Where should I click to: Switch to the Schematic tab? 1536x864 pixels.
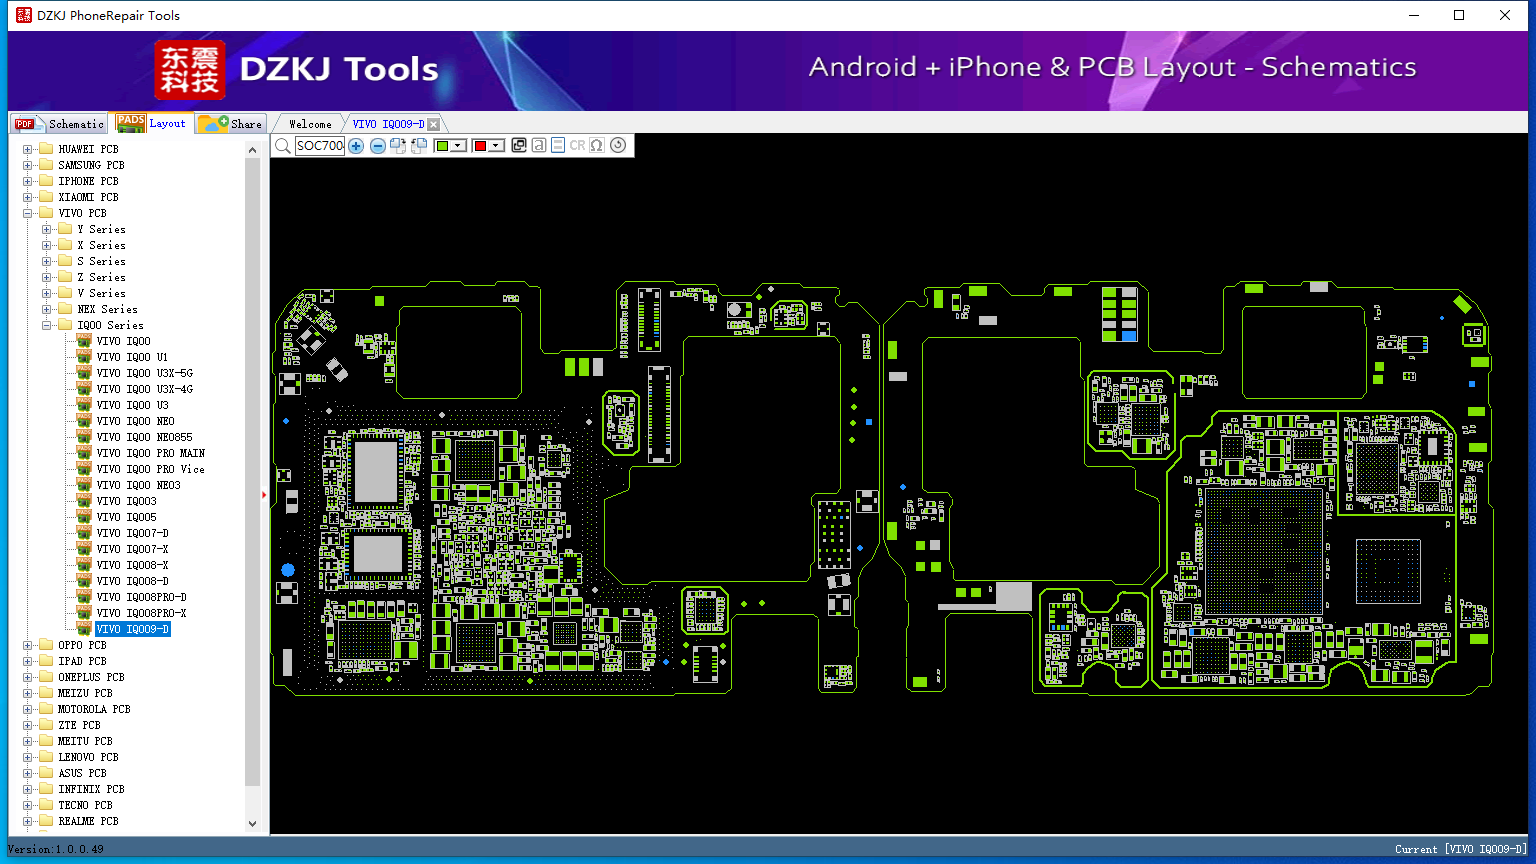pyautogui.click(x=59, y=123)
